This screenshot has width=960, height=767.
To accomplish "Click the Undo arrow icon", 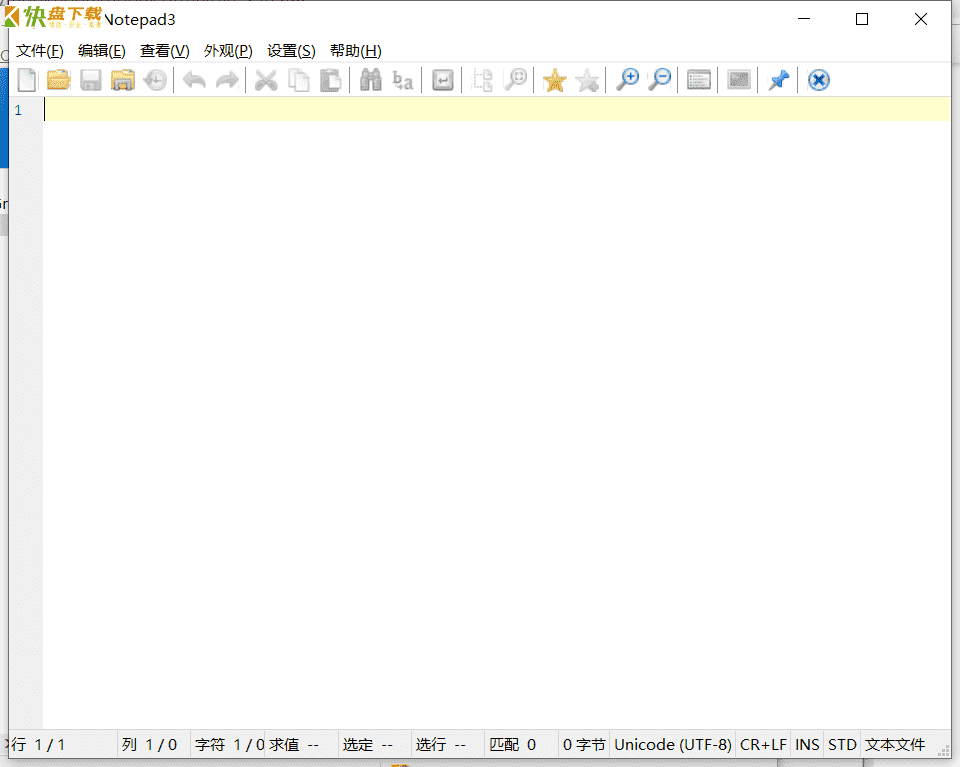I will click(x=195, y=80).
